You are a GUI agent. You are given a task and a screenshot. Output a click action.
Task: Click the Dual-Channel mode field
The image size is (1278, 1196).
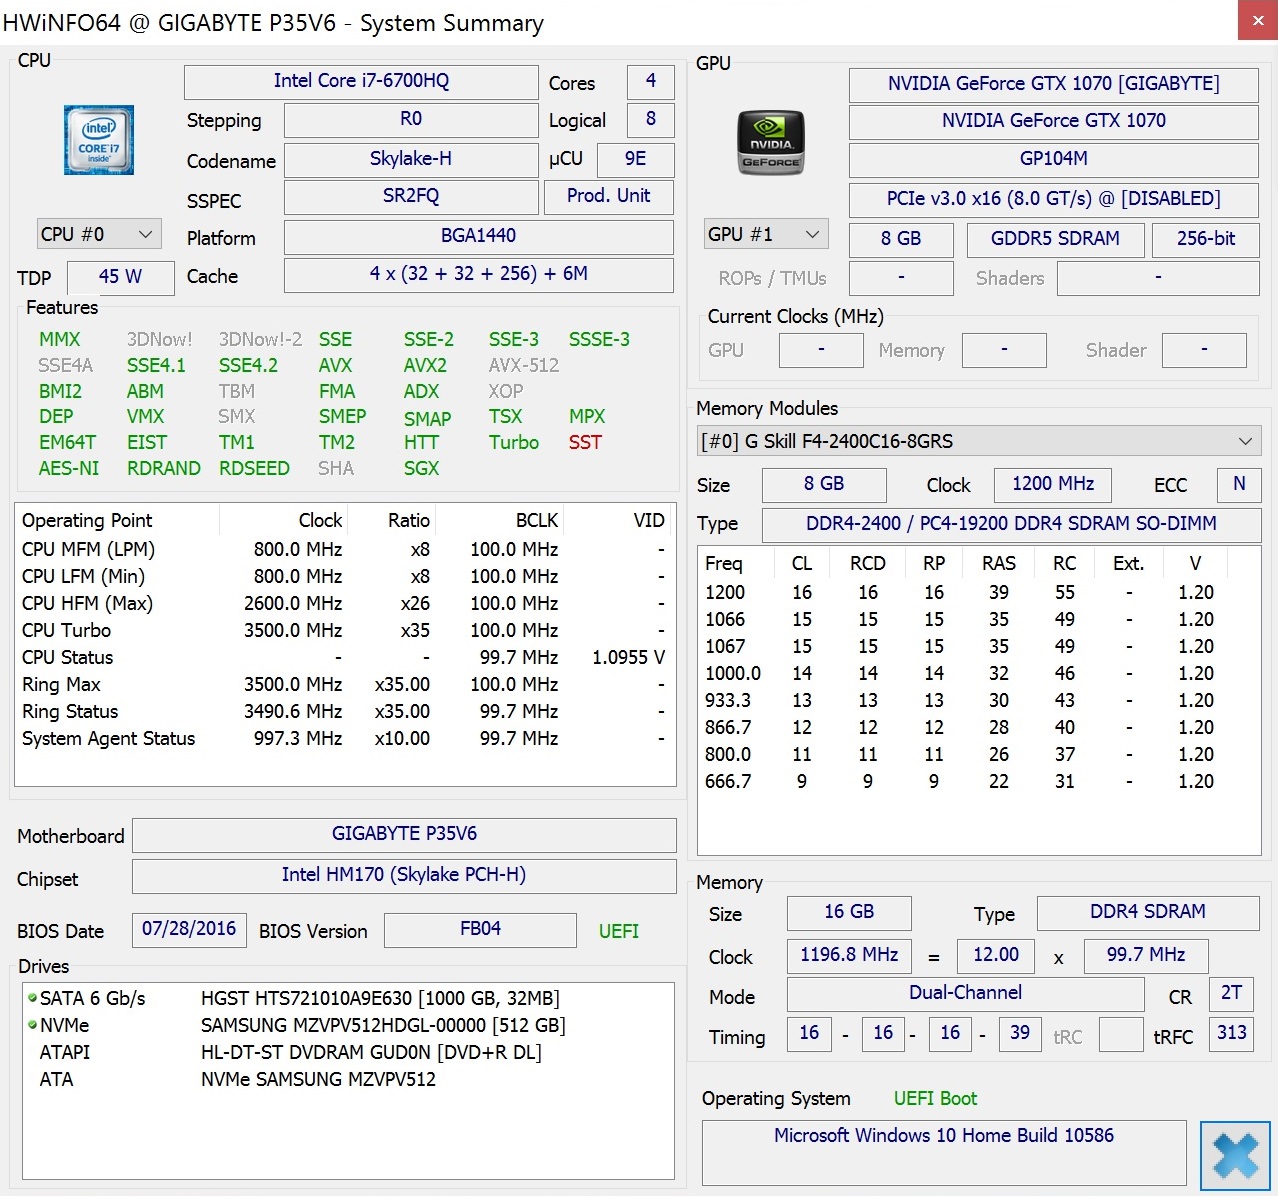click(965, 994)
